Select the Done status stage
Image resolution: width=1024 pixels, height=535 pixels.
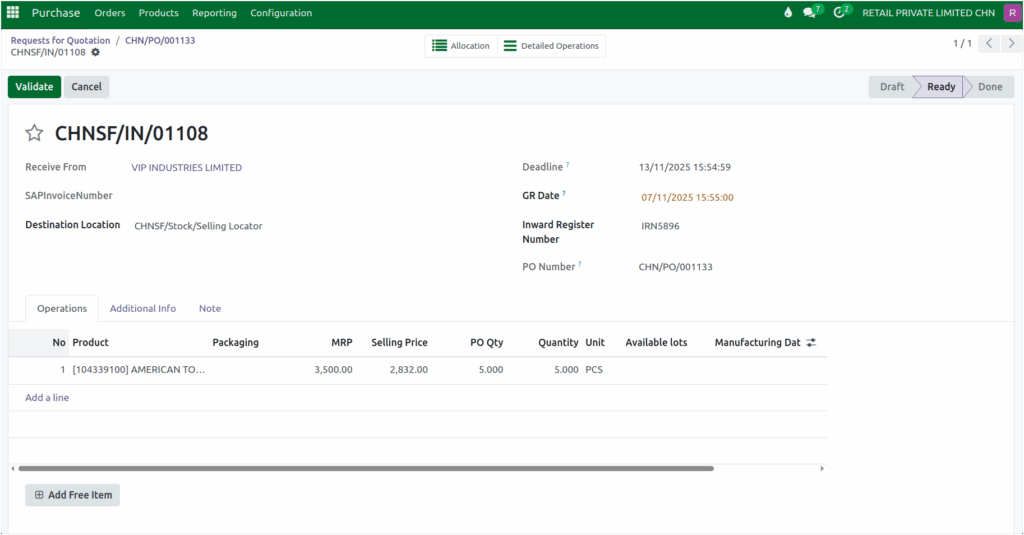click(x=990, y=87)
